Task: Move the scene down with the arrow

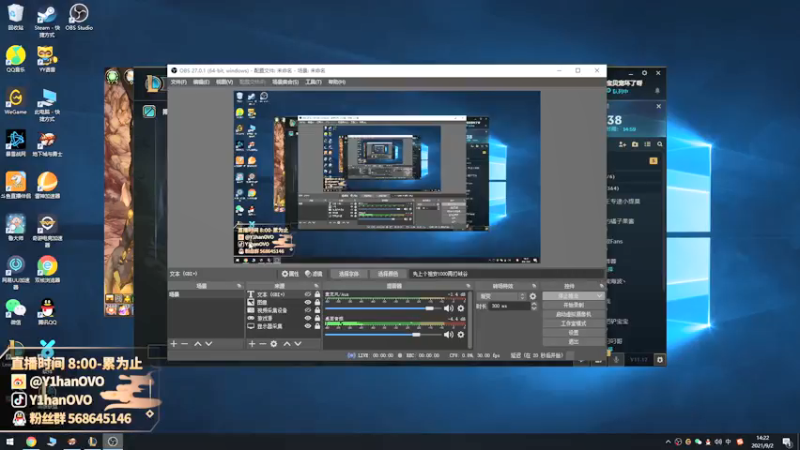Action: tap(209, 344)
